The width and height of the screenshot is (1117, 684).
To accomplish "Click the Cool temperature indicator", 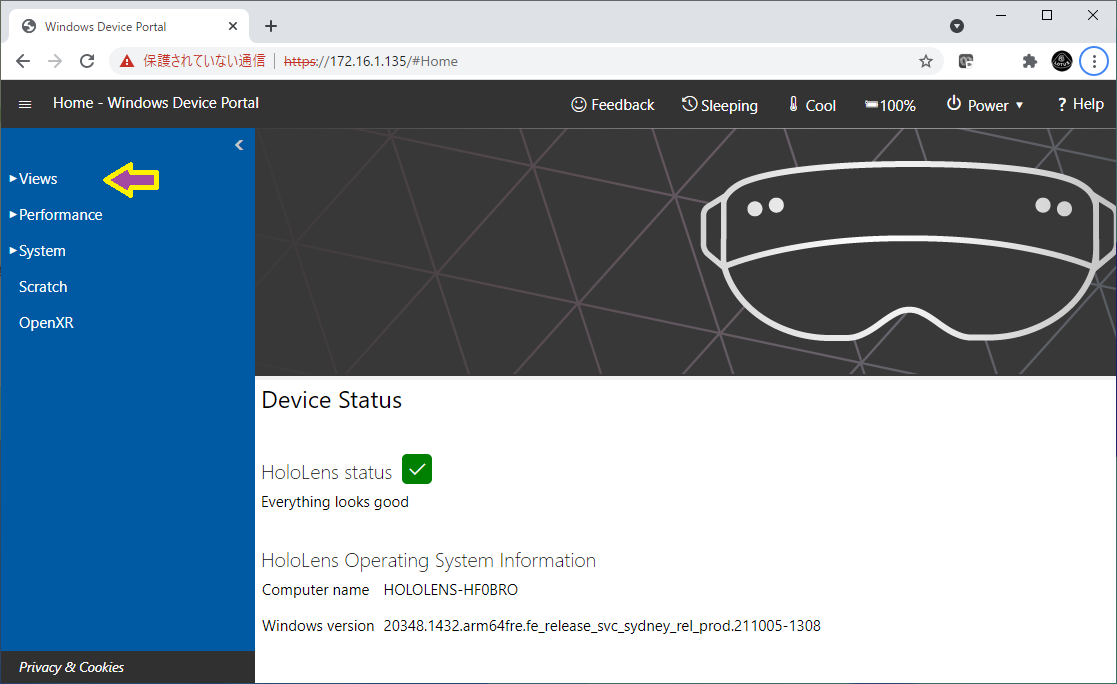I will pos(811,105).
